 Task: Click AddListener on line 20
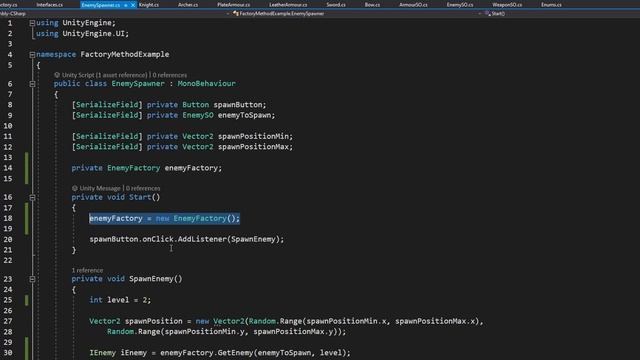click(x=202, y=239)
